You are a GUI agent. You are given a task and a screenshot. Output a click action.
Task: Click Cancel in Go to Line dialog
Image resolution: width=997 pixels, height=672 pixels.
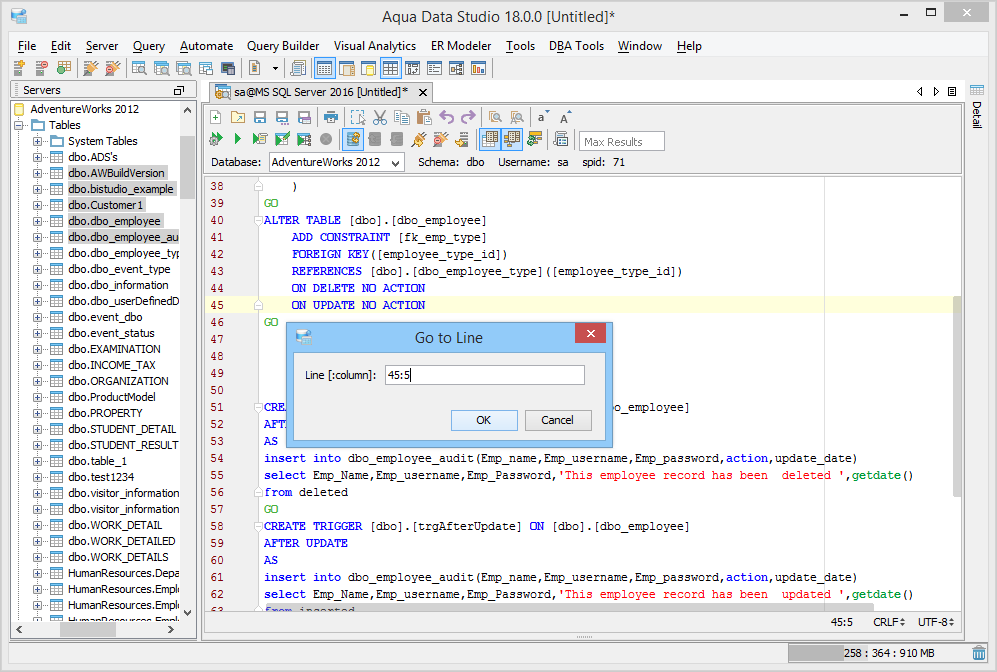(x=557, y=420)
